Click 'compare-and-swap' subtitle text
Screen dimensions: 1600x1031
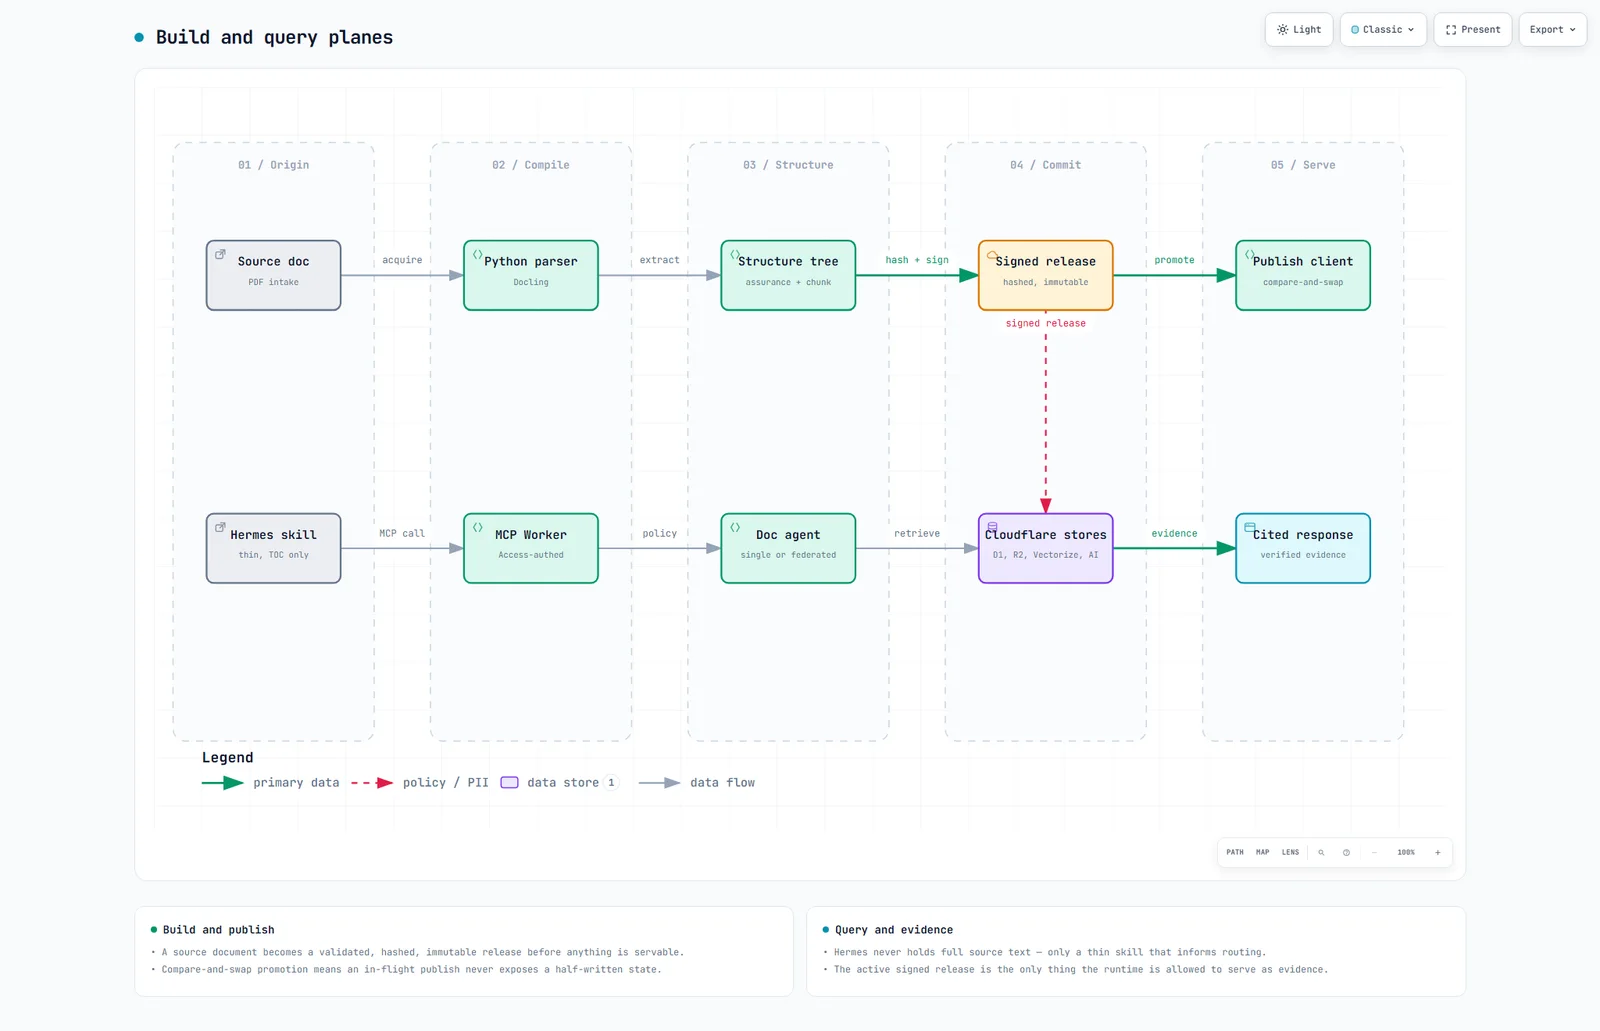[x=1303, y=282]
